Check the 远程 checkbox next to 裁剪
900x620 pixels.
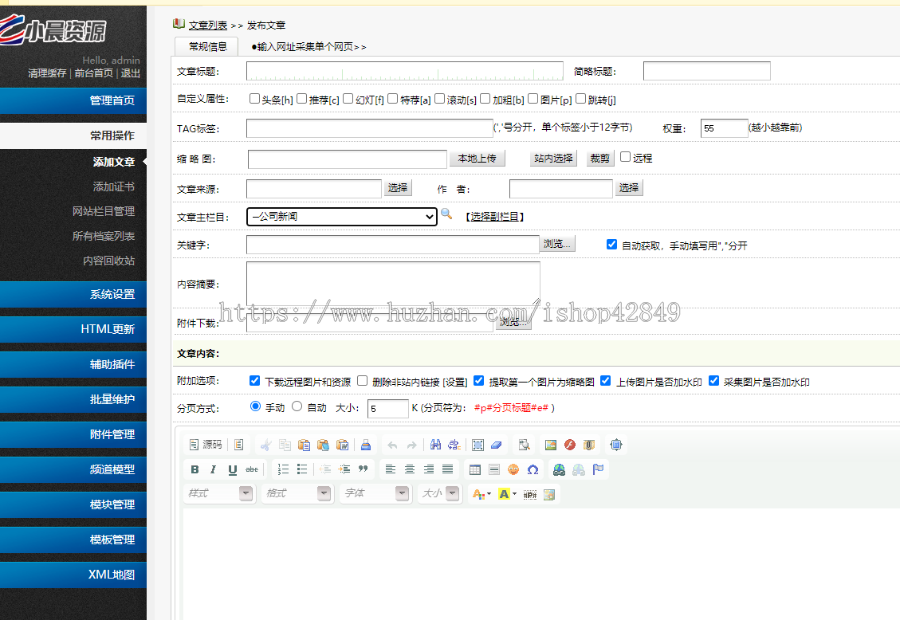(x=626, y=157)
